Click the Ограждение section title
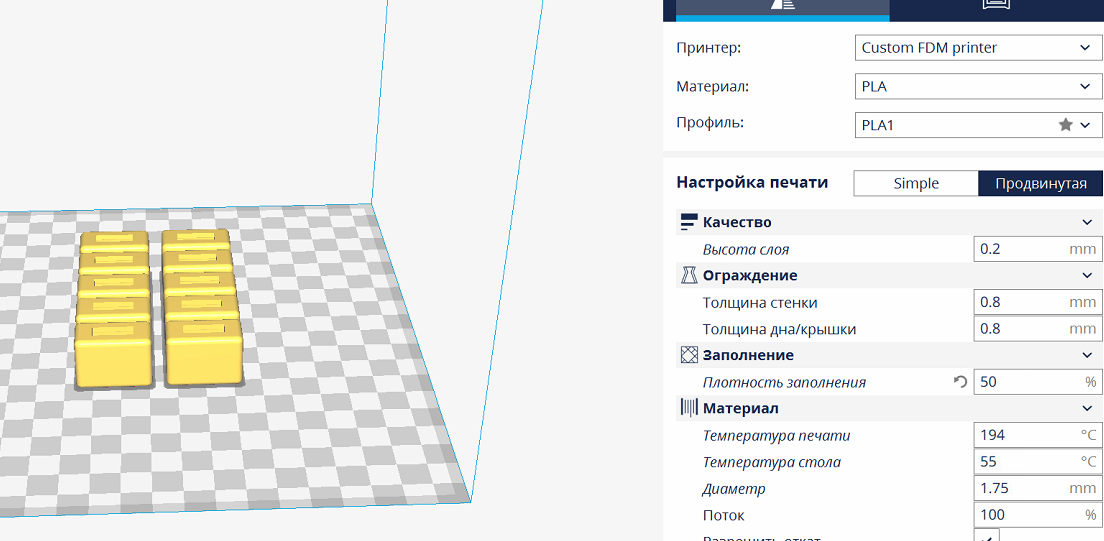1104x541 pixels. [750, 275]
